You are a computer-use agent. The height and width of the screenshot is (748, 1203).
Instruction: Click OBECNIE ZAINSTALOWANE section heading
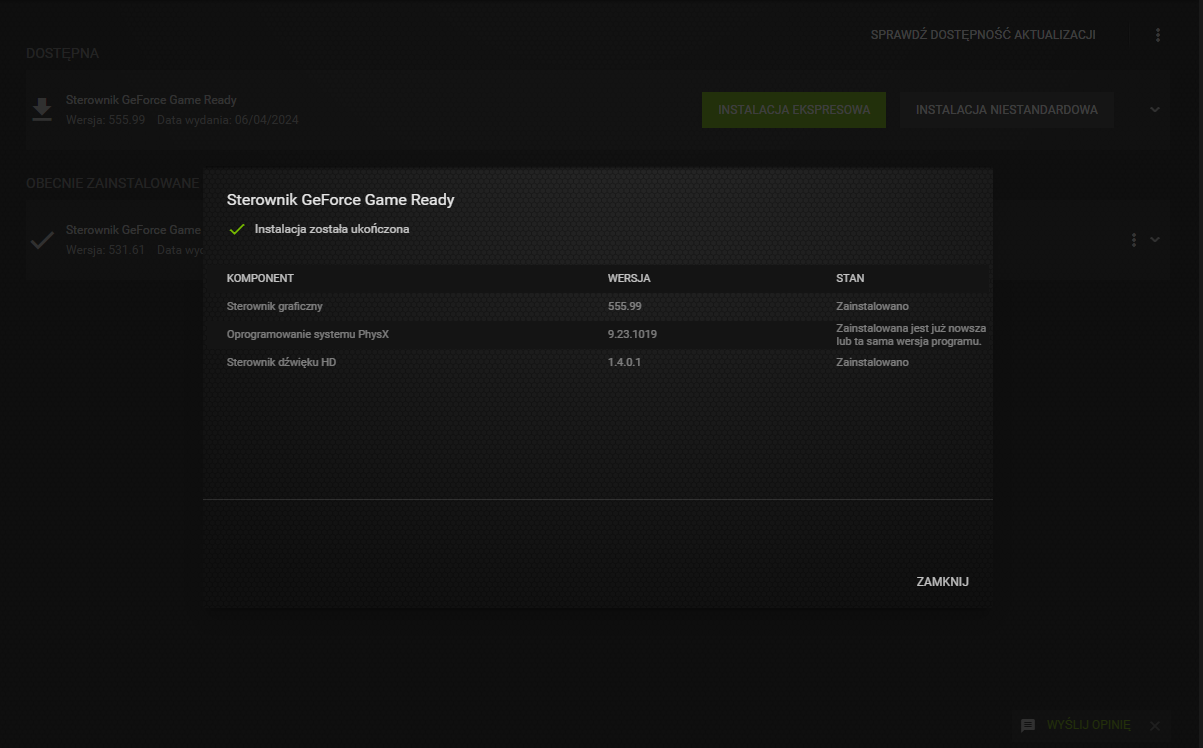coord(113,183)
